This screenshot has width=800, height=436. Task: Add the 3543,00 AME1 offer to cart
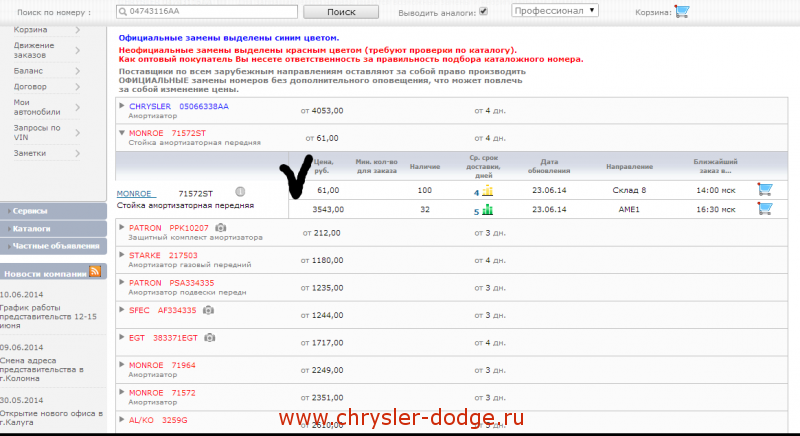pos(765,209)
